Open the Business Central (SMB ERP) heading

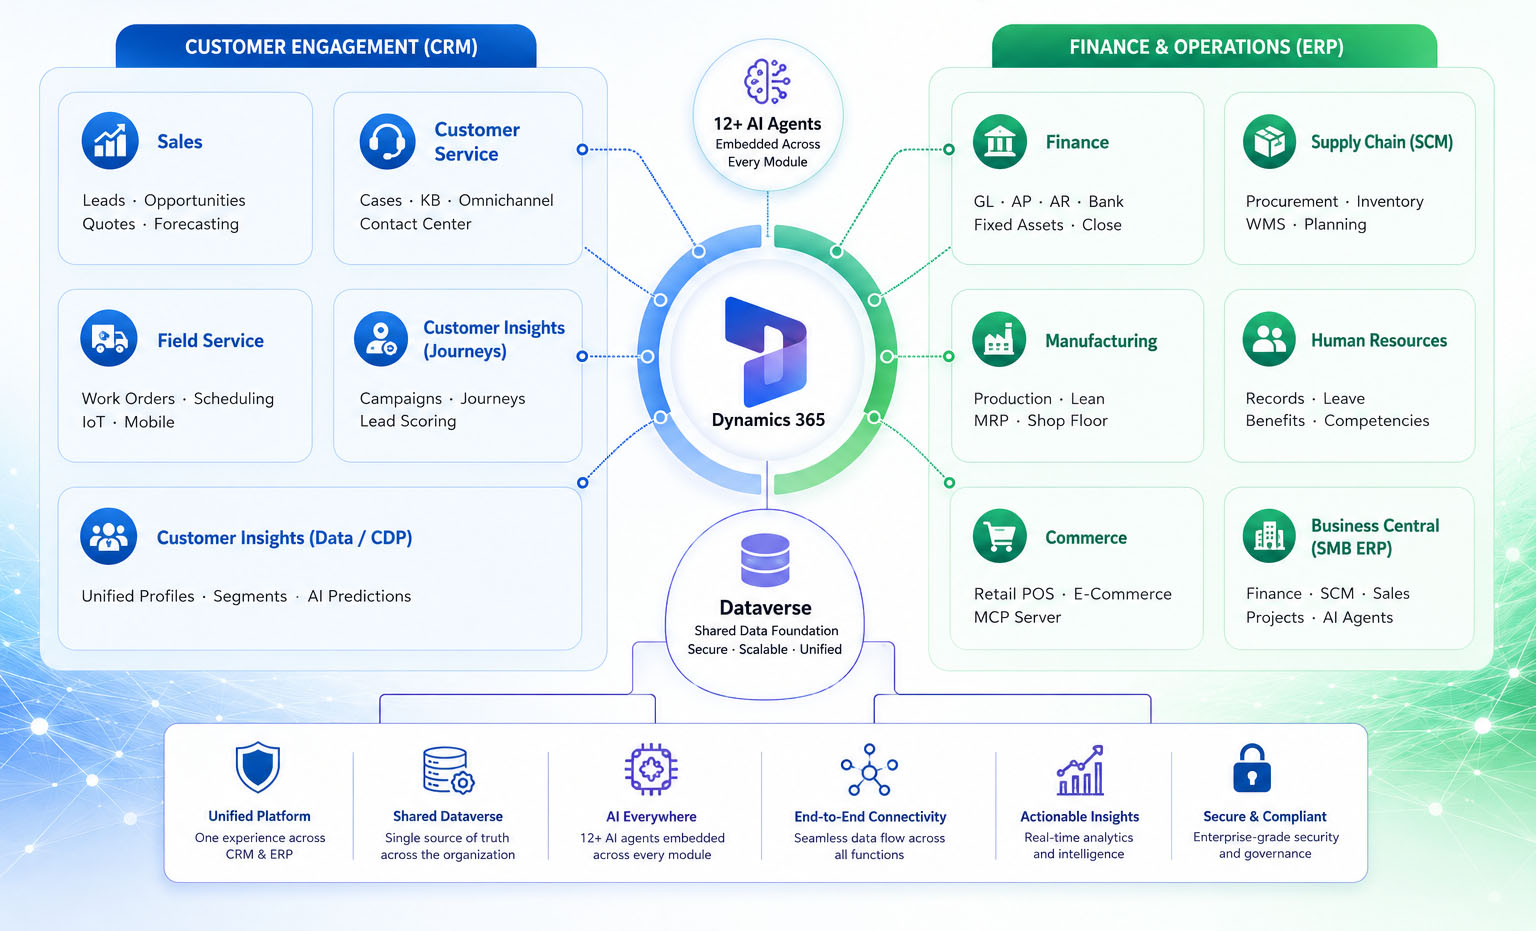(1375, 537)
